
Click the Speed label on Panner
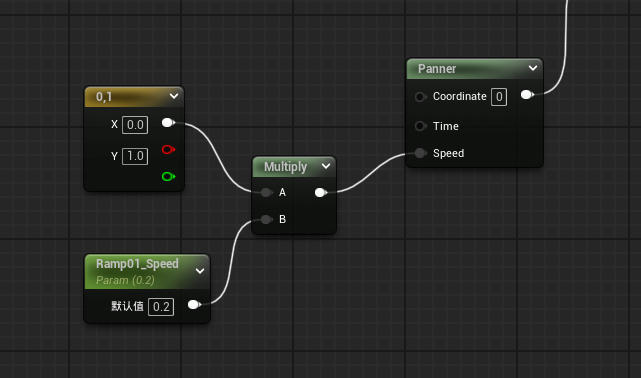(448, 153)
